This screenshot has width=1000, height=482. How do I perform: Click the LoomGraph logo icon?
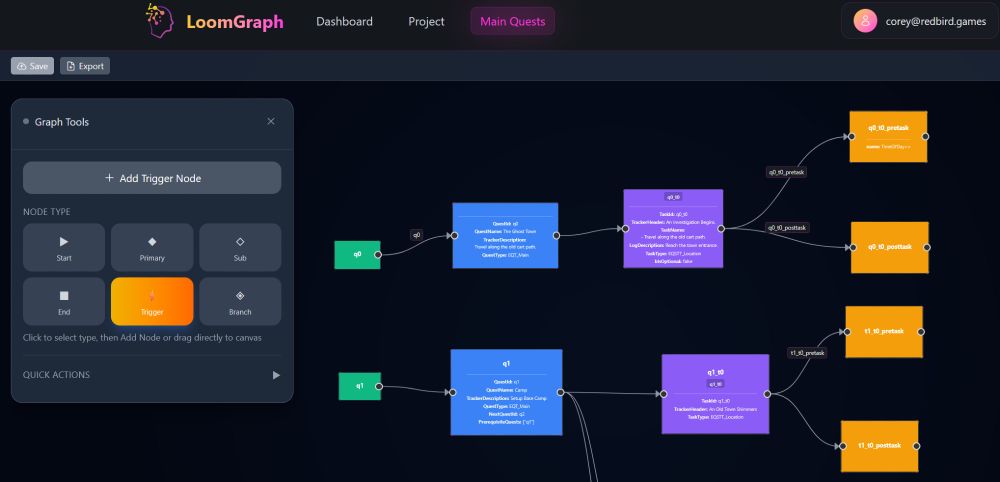[x=160, y=20]
